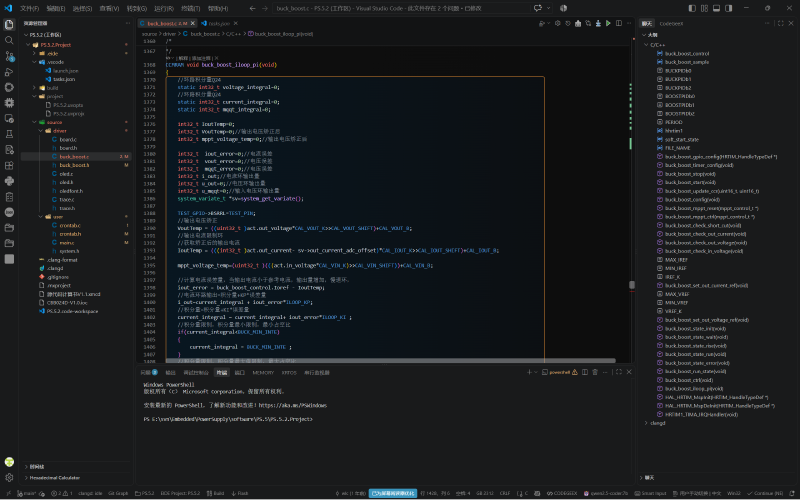Image resolution: width=800 pixels, height=500 pixels.
Task: Open Run and Debug view
Action: coord(9,72)
